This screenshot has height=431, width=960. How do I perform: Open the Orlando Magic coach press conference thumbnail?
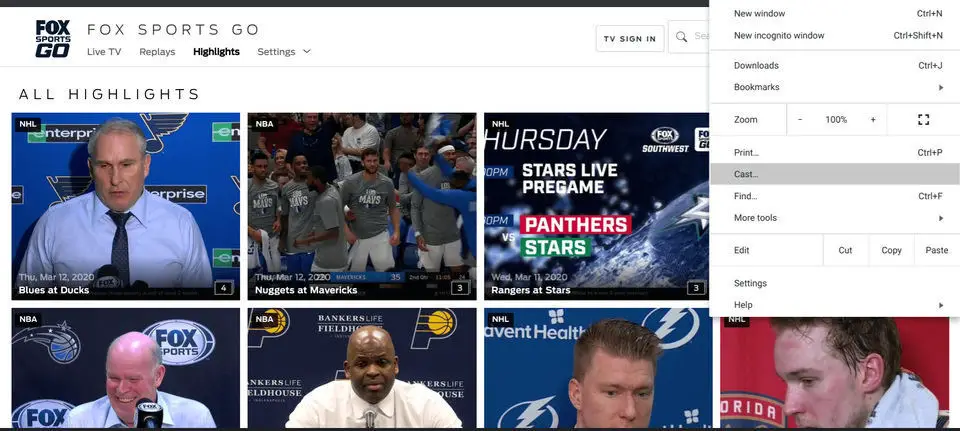pos(126,368)
